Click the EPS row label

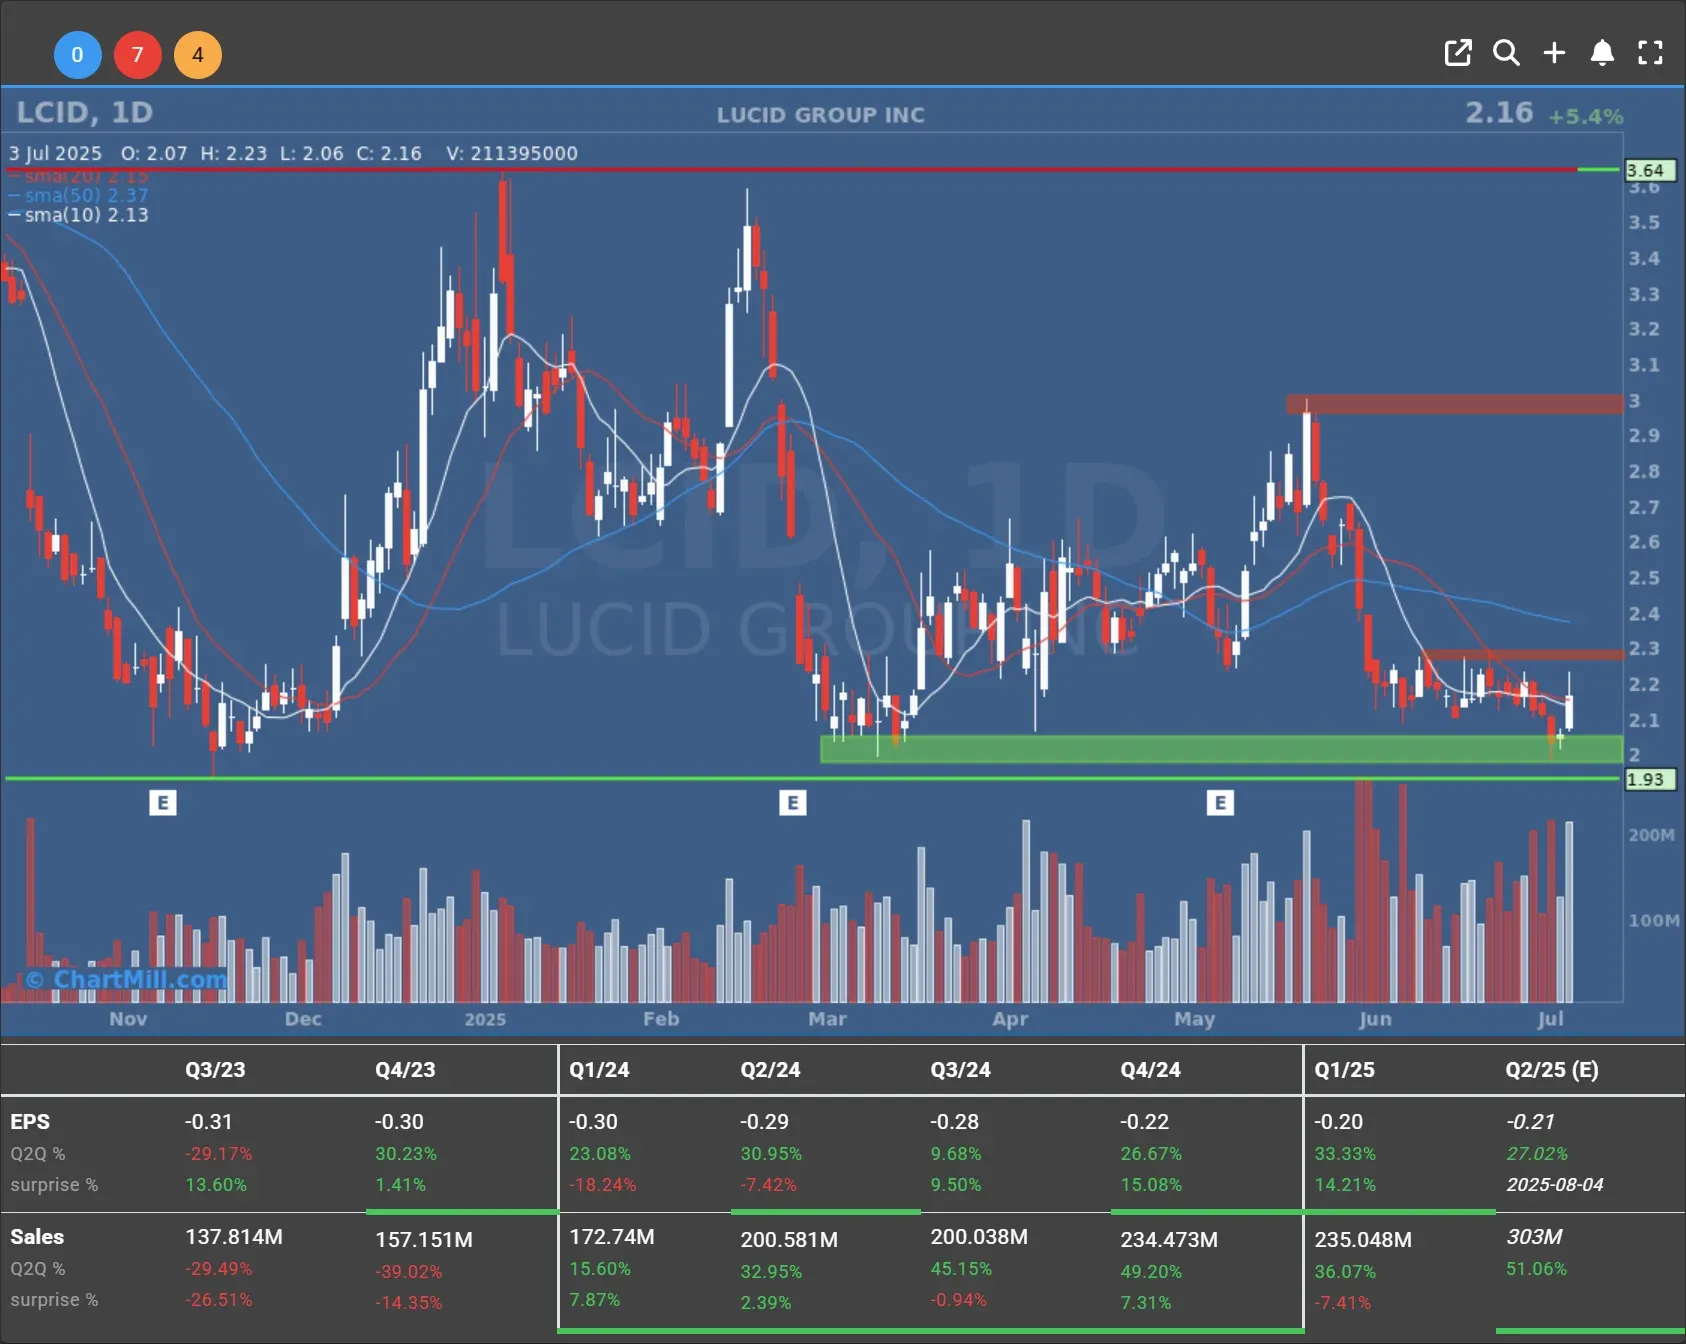pyautogui.click(x=30, y=1122)
